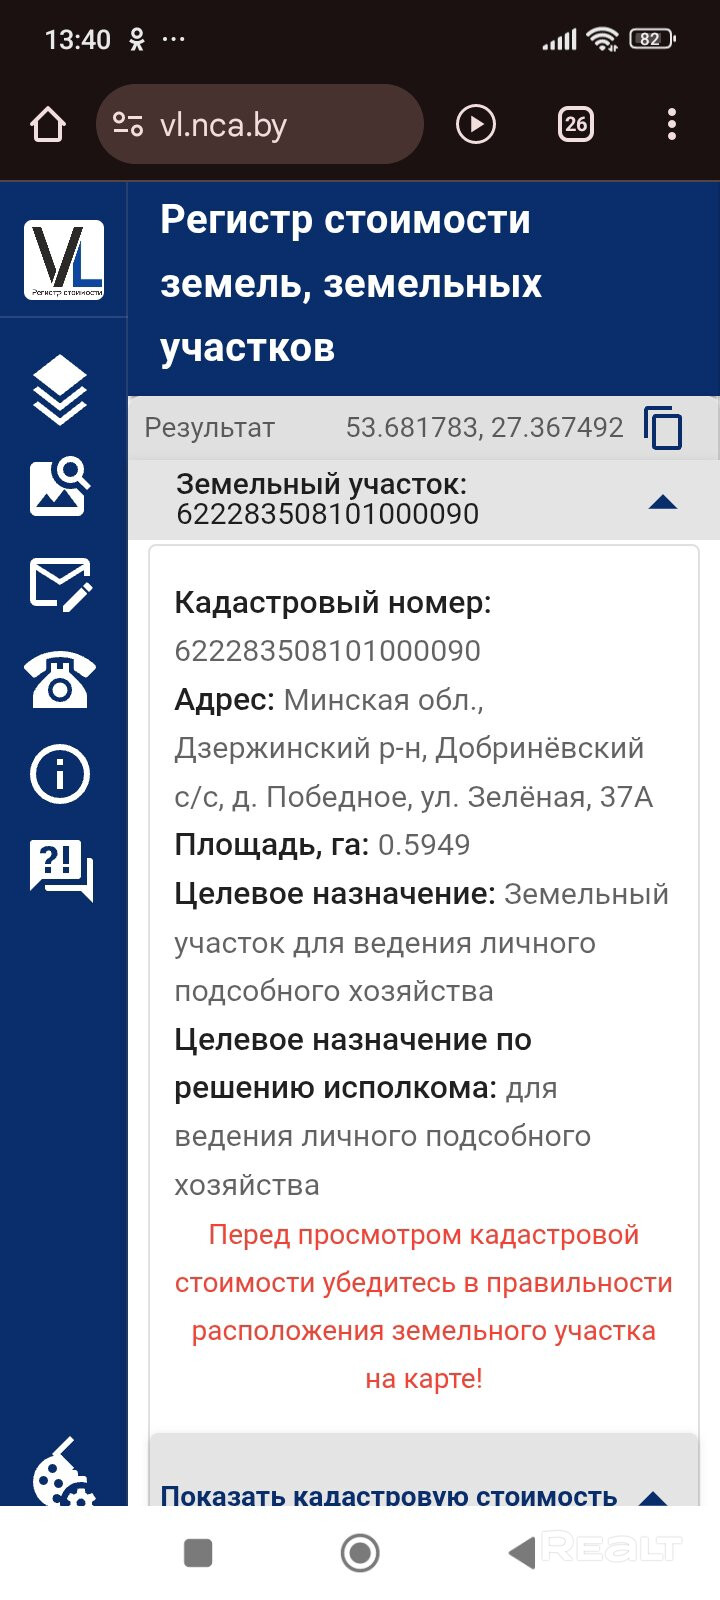Open browser home page button
This screenshot has width=720, height=1600.
pos(48,125)
